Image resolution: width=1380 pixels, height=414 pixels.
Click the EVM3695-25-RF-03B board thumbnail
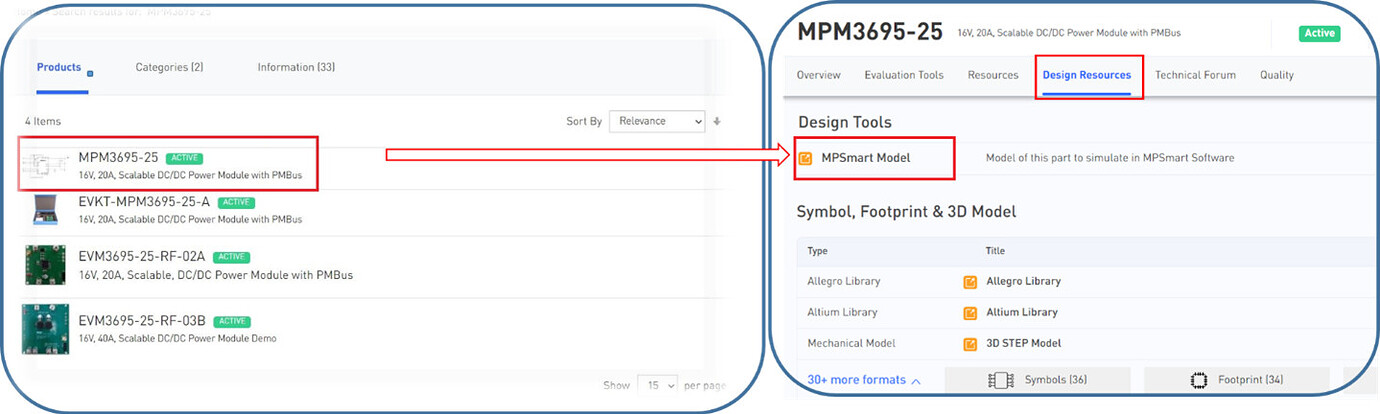click(x=45, y=330)
